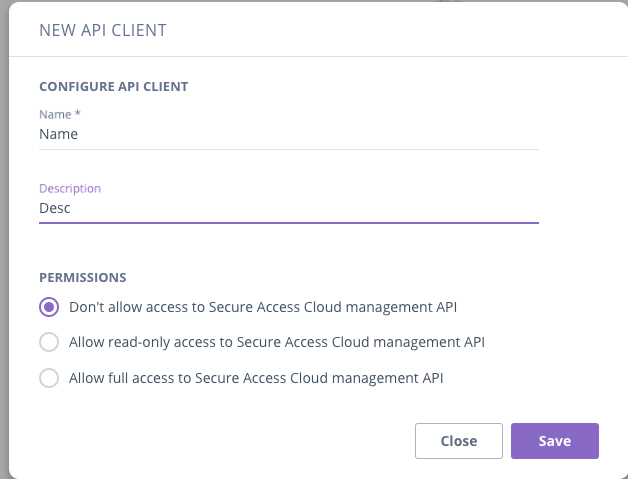
Task: Click into the Description text field
Action: (289, 208)
